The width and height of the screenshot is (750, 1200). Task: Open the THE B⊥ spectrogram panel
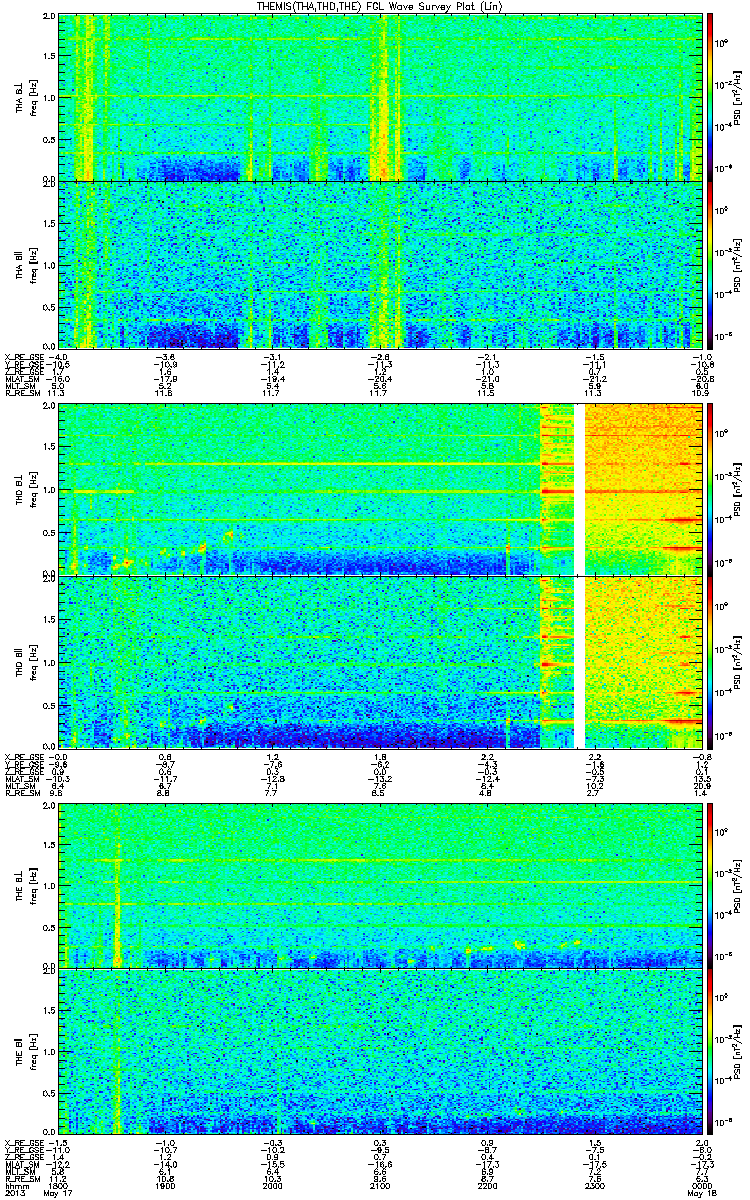pyautogui.click(x=381, y=884)
